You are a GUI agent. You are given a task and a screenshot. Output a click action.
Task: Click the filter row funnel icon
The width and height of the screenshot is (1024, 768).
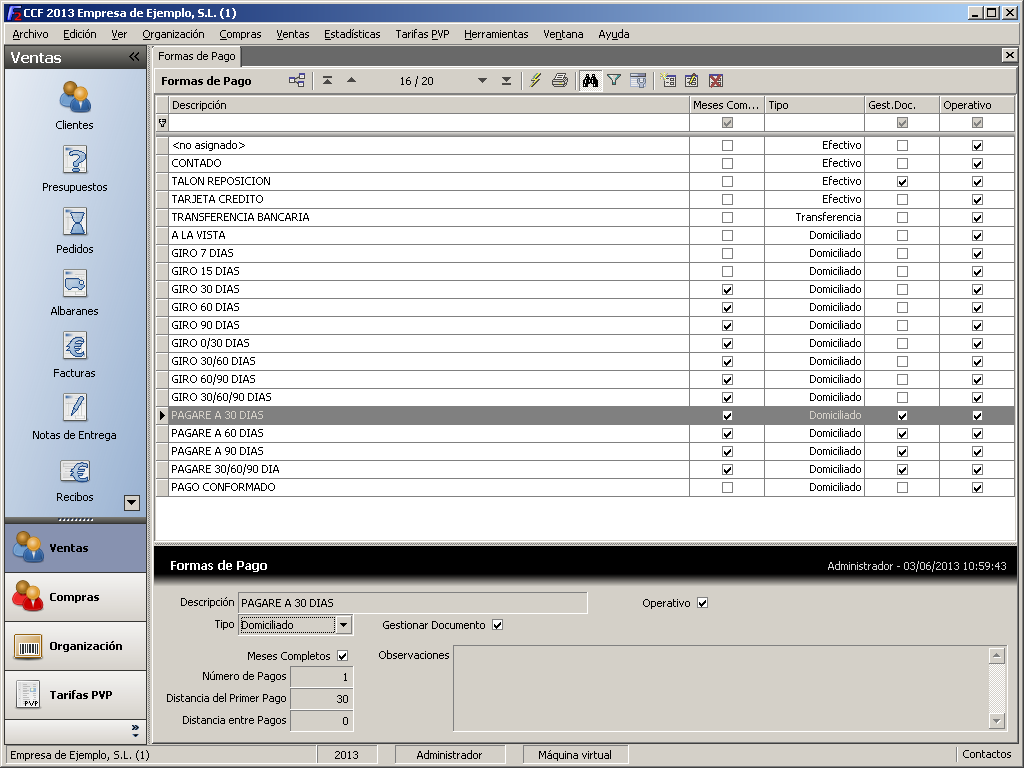pyautogui.click(x=163, y=122)
